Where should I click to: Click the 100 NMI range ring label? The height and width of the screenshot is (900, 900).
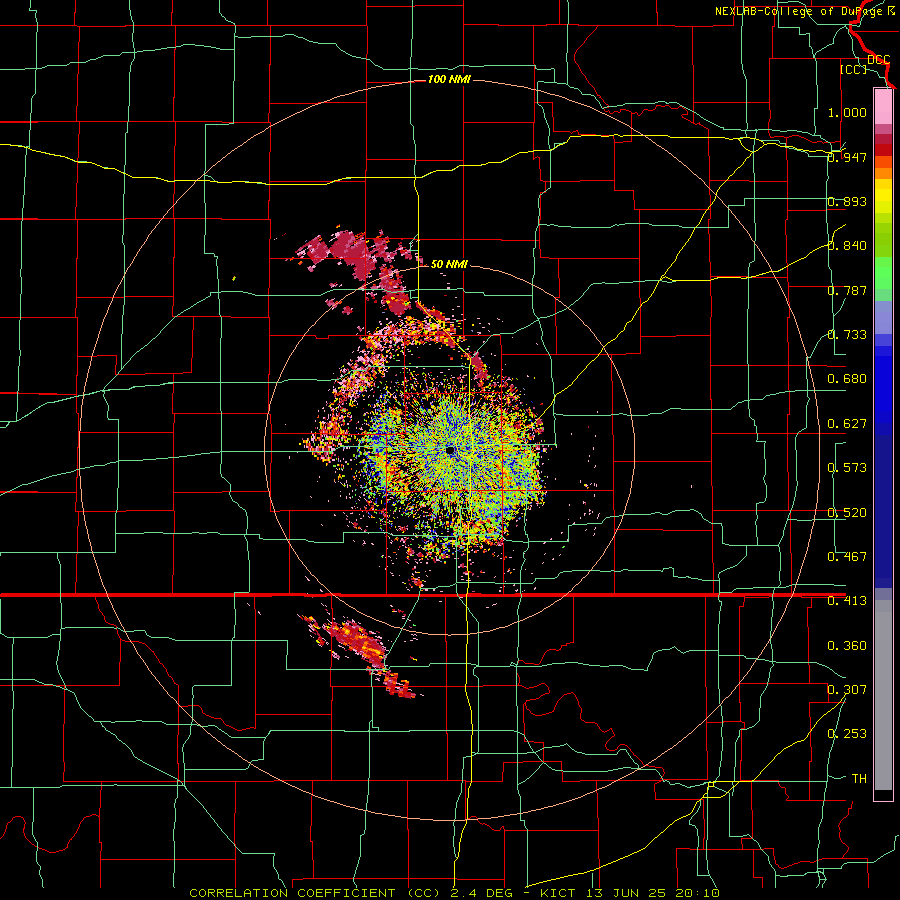[449, 79]
